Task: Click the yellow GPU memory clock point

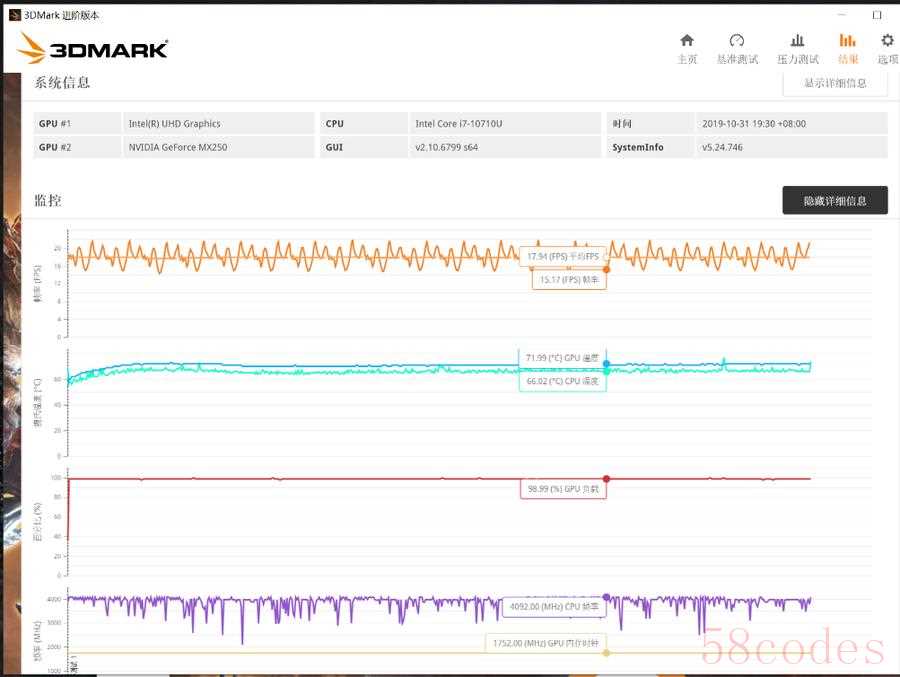Action: pyautogui.click(x=606, y=653)
